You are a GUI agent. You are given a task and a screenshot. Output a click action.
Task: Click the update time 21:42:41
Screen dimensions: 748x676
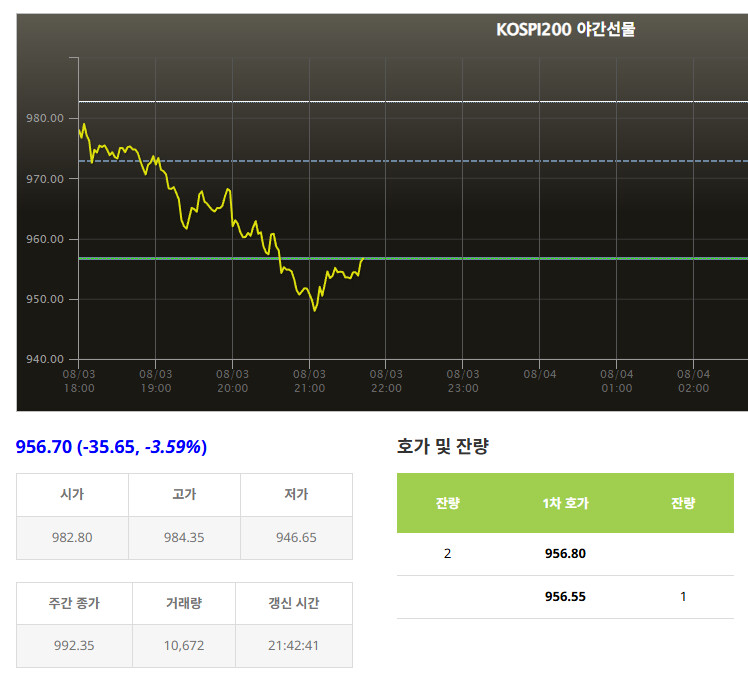coord(293,645)
